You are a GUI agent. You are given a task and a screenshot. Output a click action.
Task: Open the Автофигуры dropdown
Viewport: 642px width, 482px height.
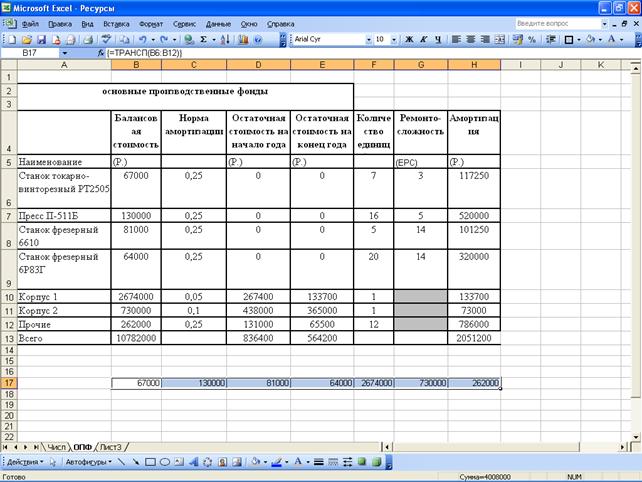click(89, 462)
